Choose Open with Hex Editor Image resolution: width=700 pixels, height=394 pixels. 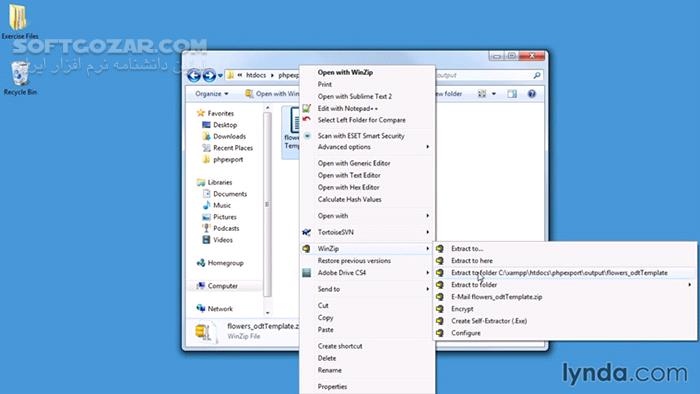coord(349,187)
